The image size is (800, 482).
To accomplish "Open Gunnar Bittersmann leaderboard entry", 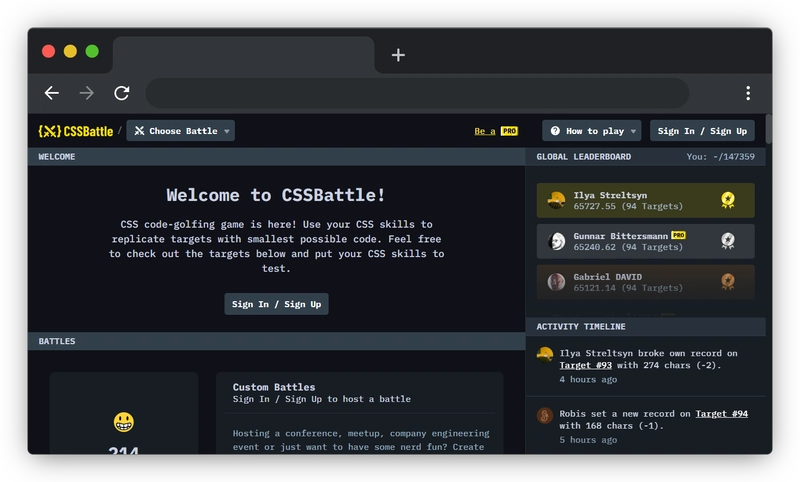I will pyautogui.click(x=645, y=241).
